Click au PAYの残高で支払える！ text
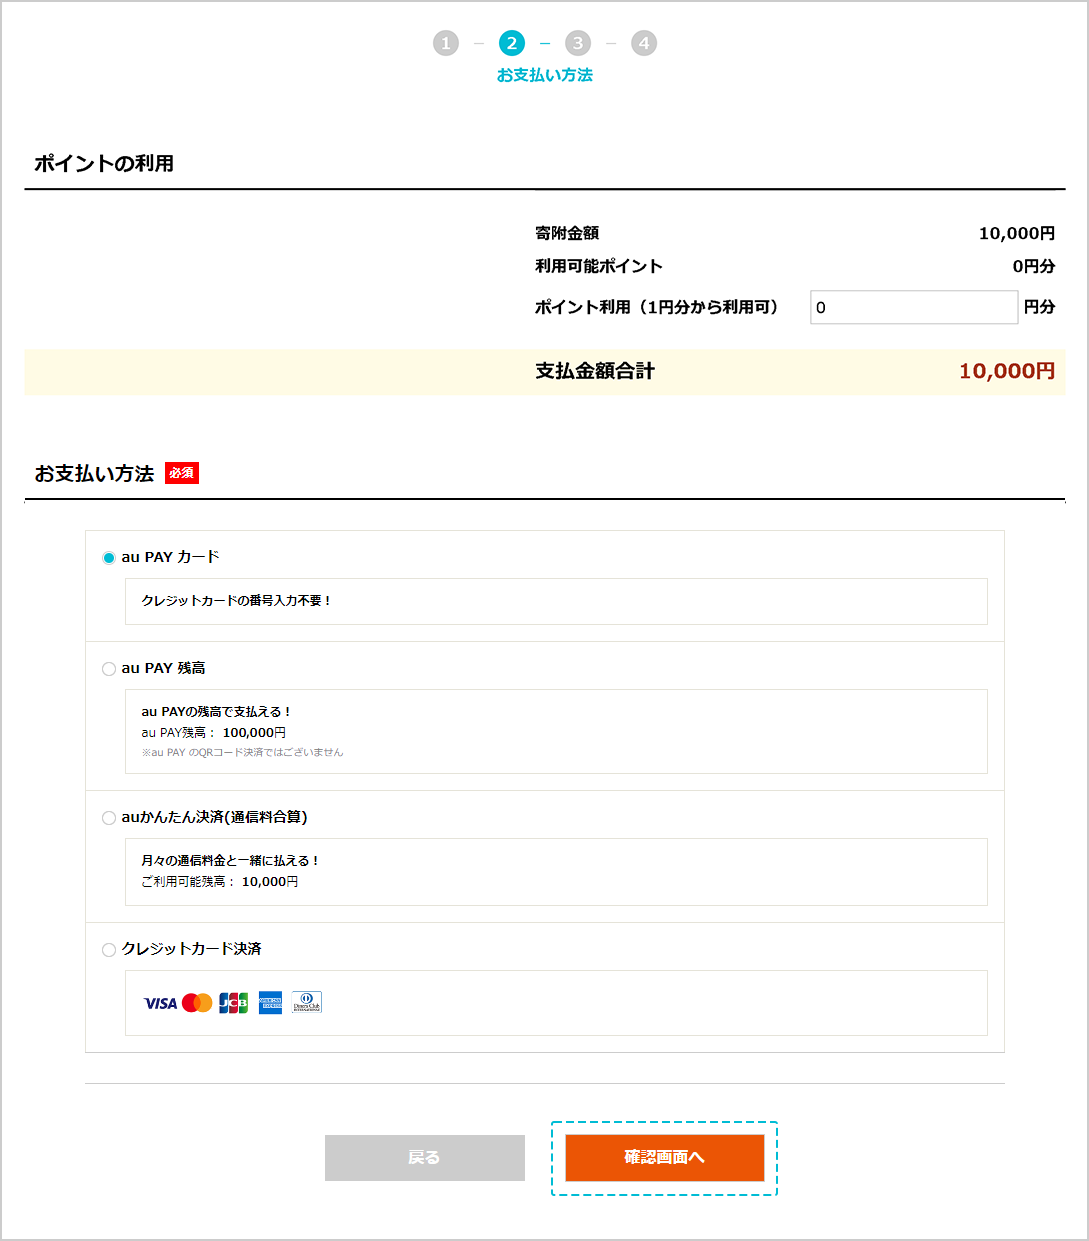Screen dimensions: 1089x1241 [216, 712]
